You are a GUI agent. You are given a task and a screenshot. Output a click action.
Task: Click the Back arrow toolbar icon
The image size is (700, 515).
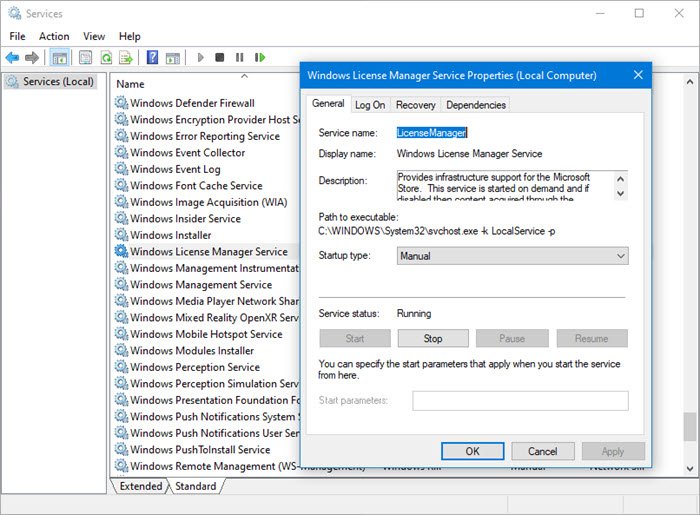[x=12, y=58]
